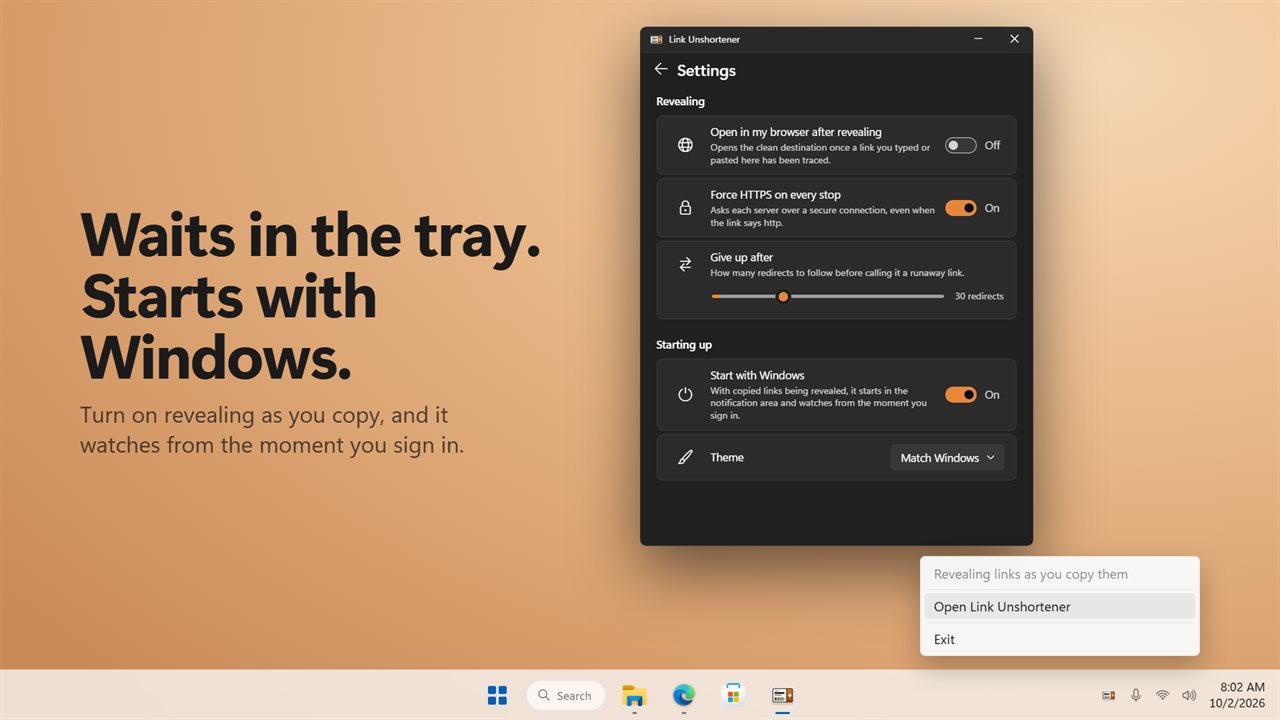Select Exit from the tray menu
The image size is (1280, 720).
coord(1059,639)
